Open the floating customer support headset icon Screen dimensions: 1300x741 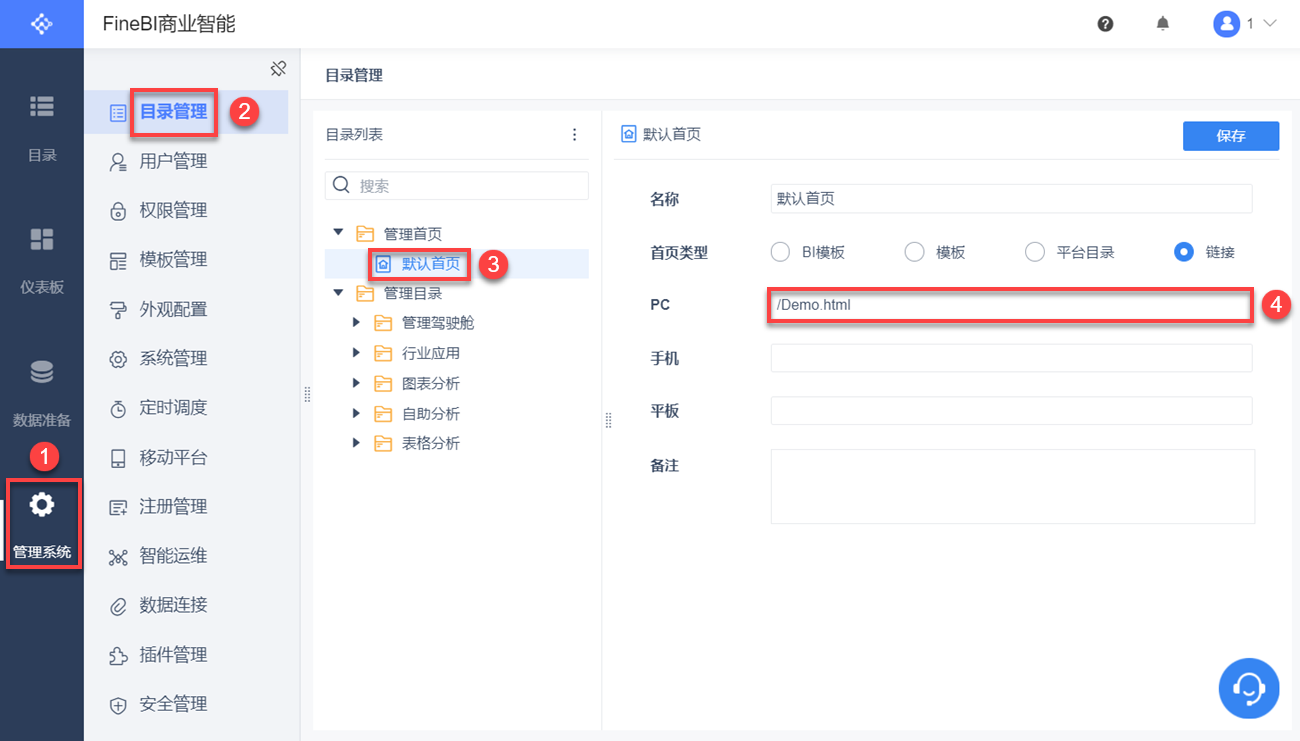pyautogui.click(x=1248, y=688)
